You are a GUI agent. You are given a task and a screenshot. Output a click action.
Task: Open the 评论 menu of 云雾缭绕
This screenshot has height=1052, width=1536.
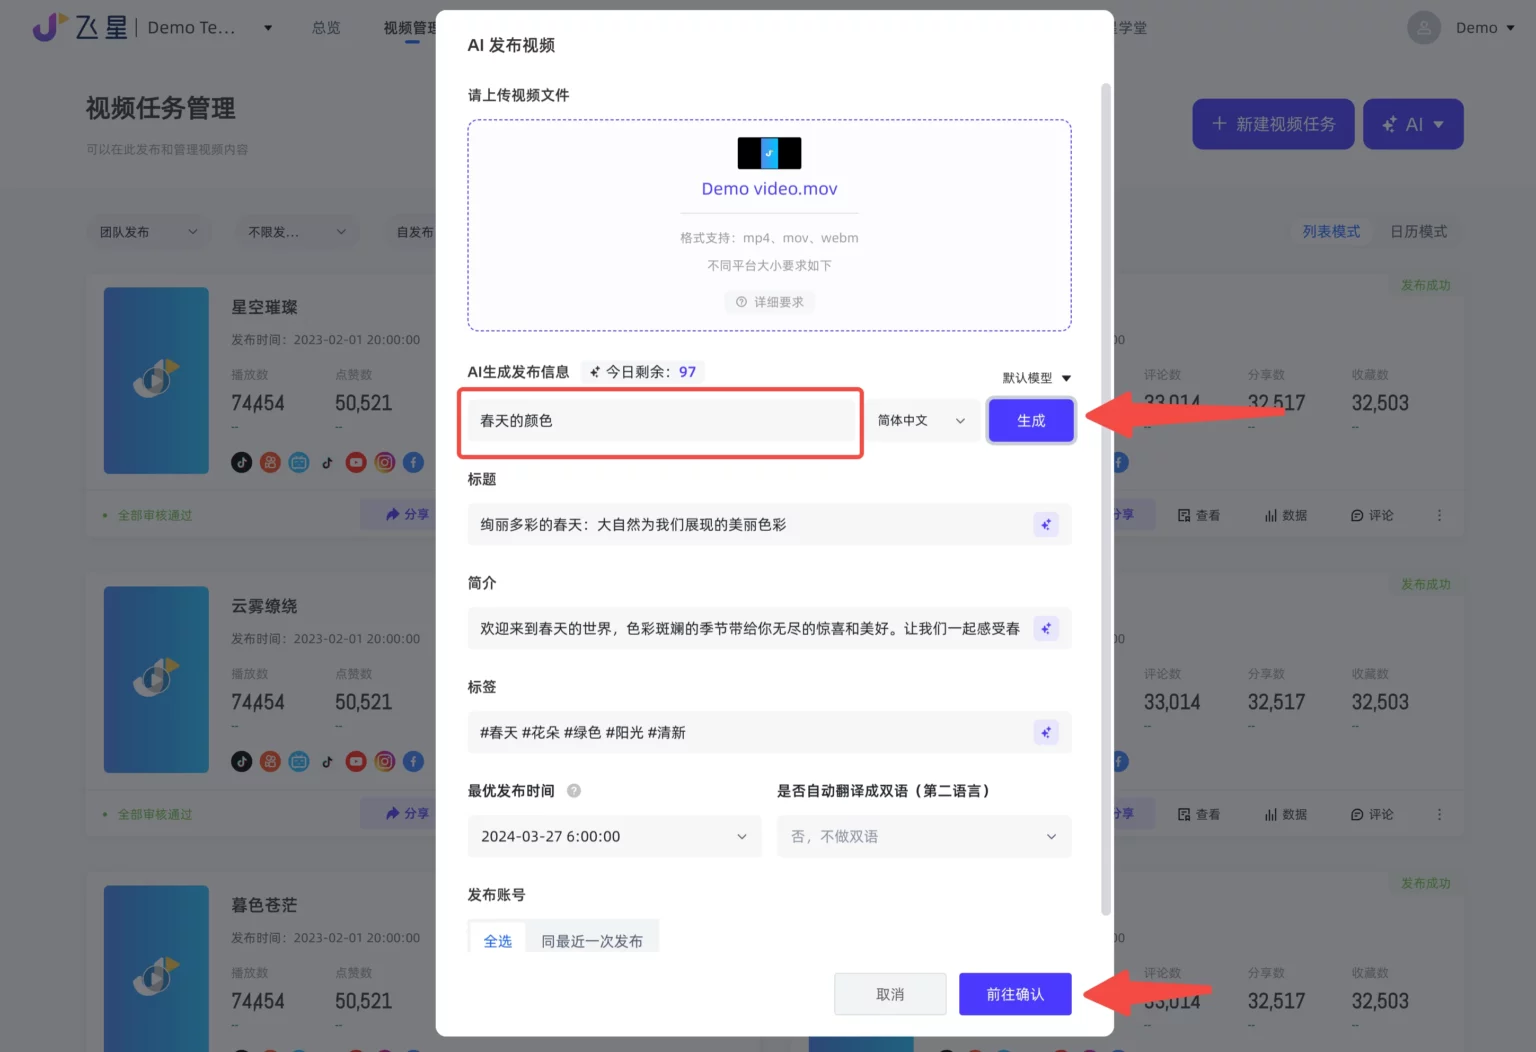[x=1371, y=813]
